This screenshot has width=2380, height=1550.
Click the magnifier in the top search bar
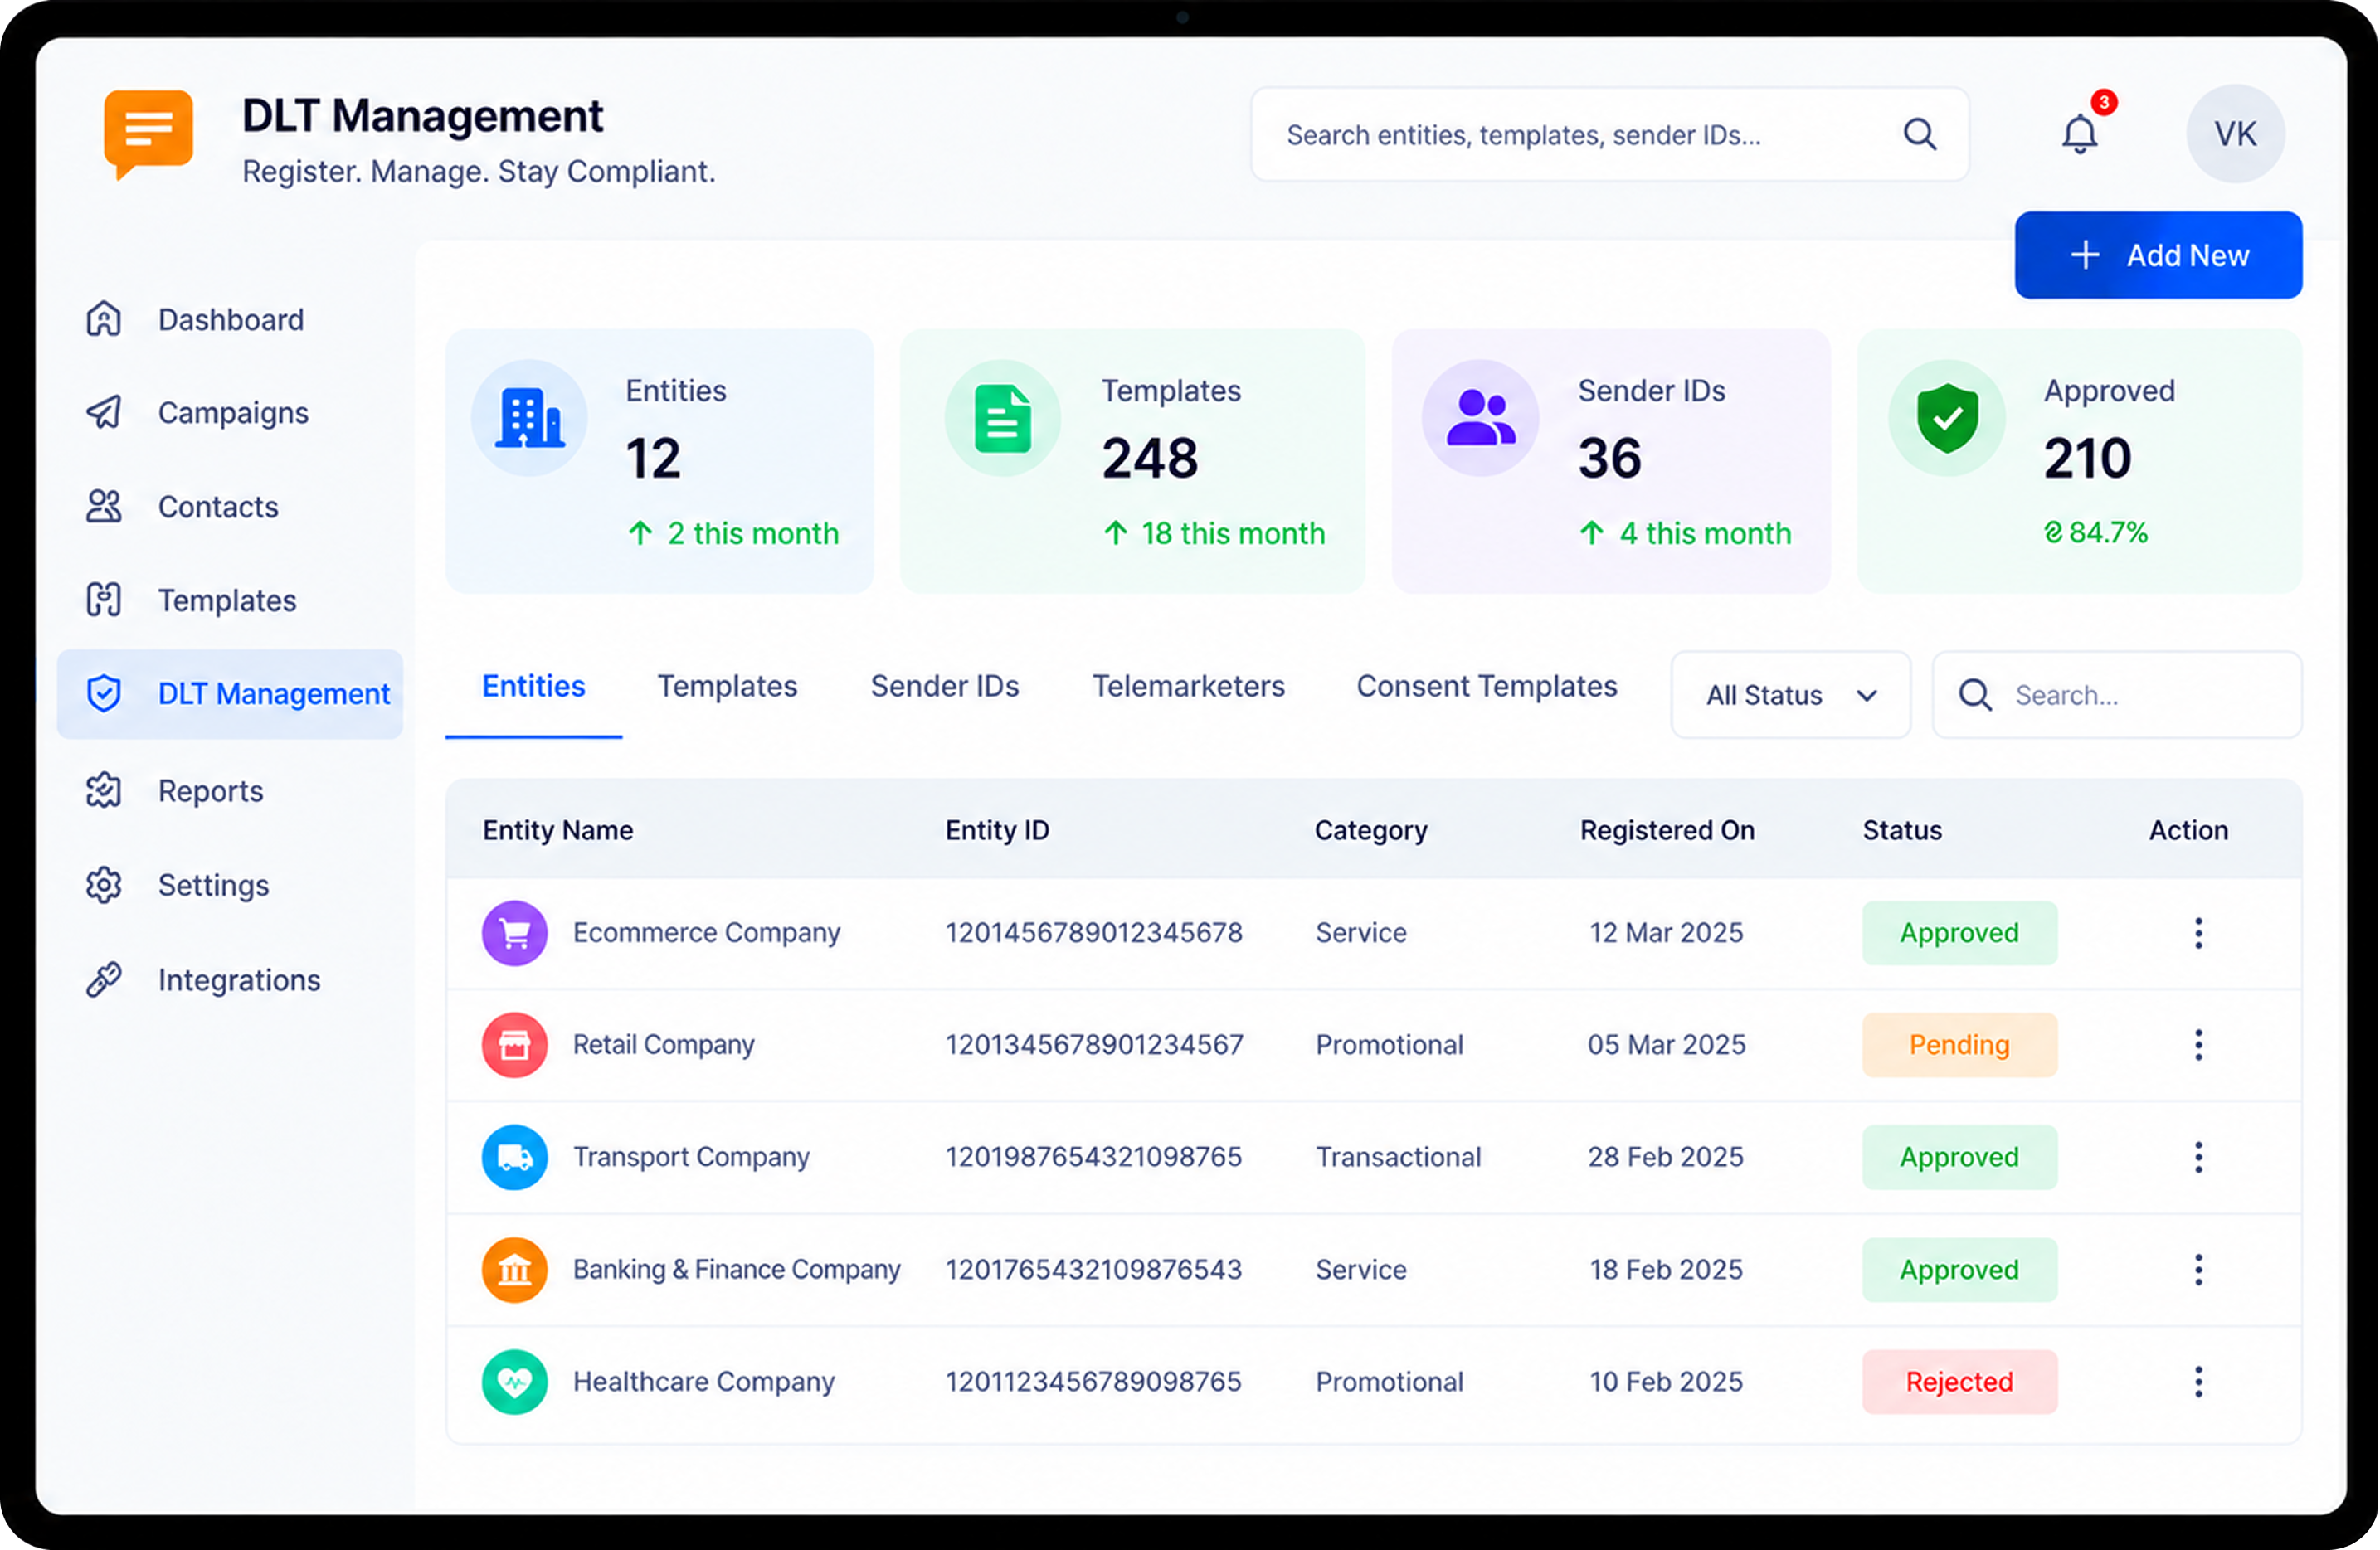pyautogui.click(x=1920, y=134)
